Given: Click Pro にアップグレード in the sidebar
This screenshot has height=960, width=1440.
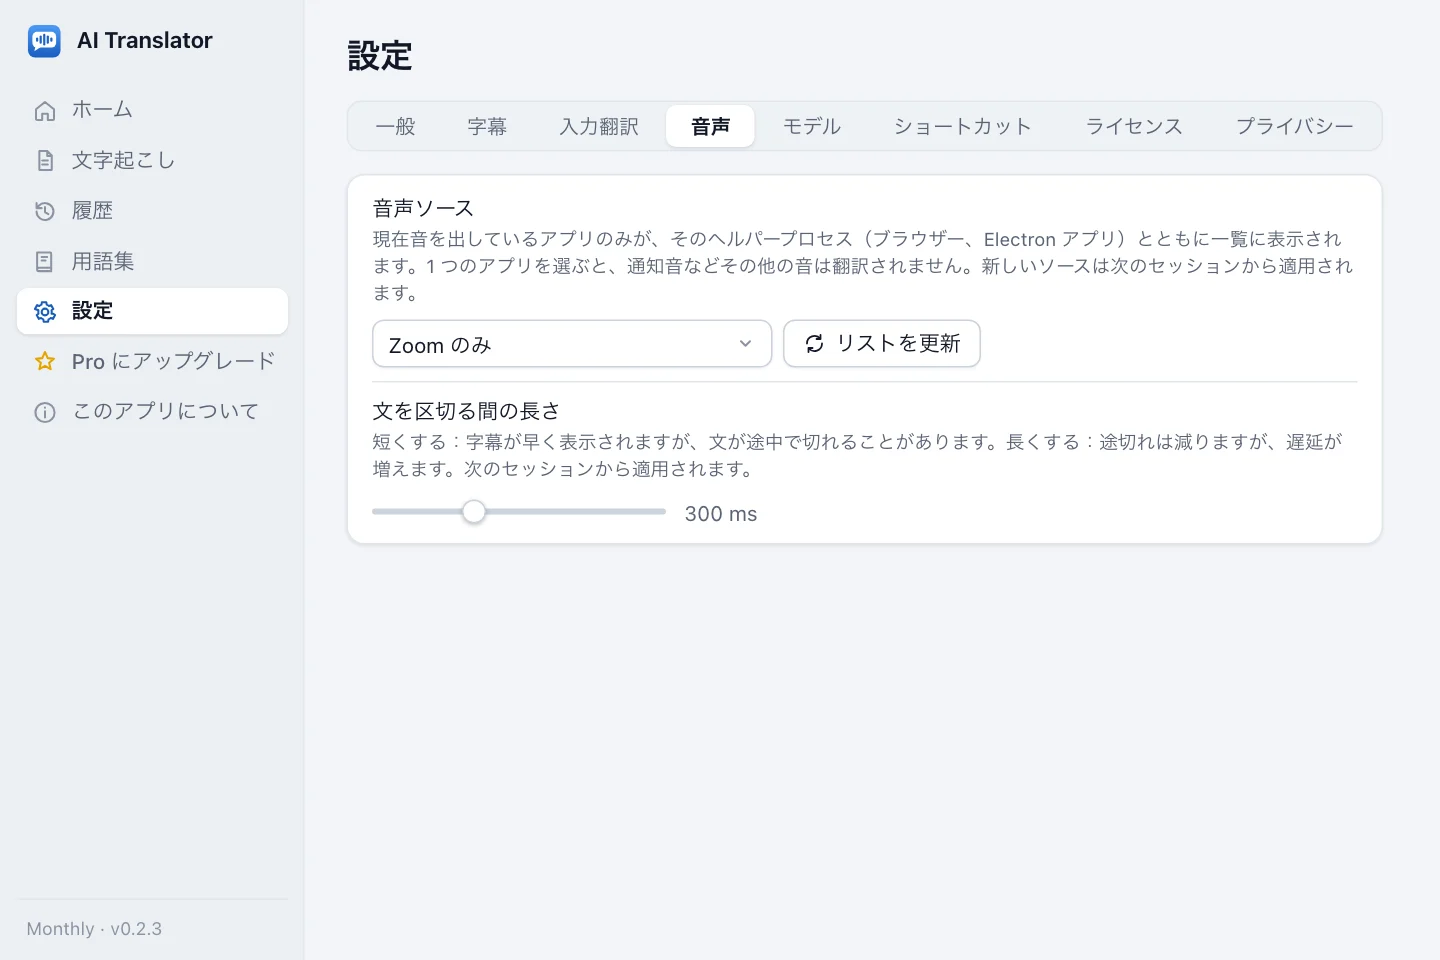Looking at the screenshot, I should click(152, 361).
